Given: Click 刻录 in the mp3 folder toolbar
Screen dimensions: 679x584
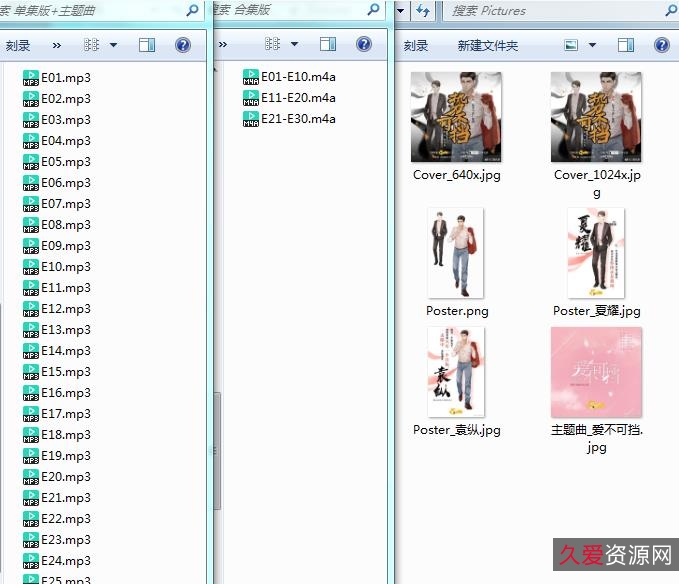Looking at the screenshot, I should tap(18, 45).
